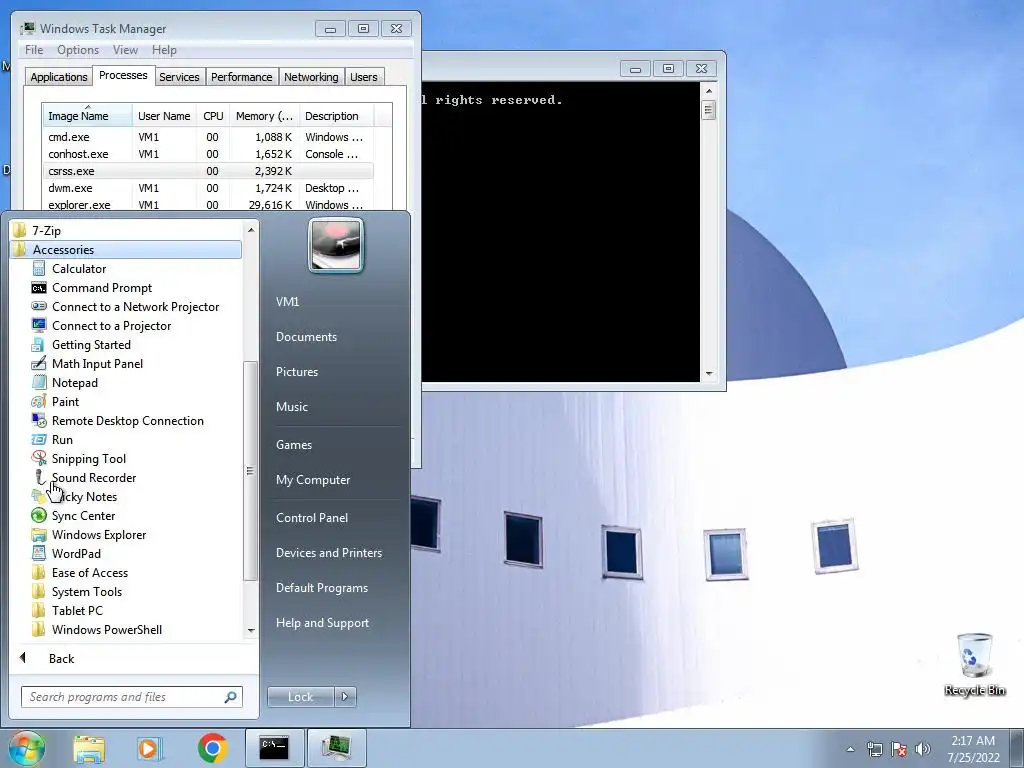Launch Google Chrome from taskbar
This screenshot has height=768, width=1024.
point(212,748)
